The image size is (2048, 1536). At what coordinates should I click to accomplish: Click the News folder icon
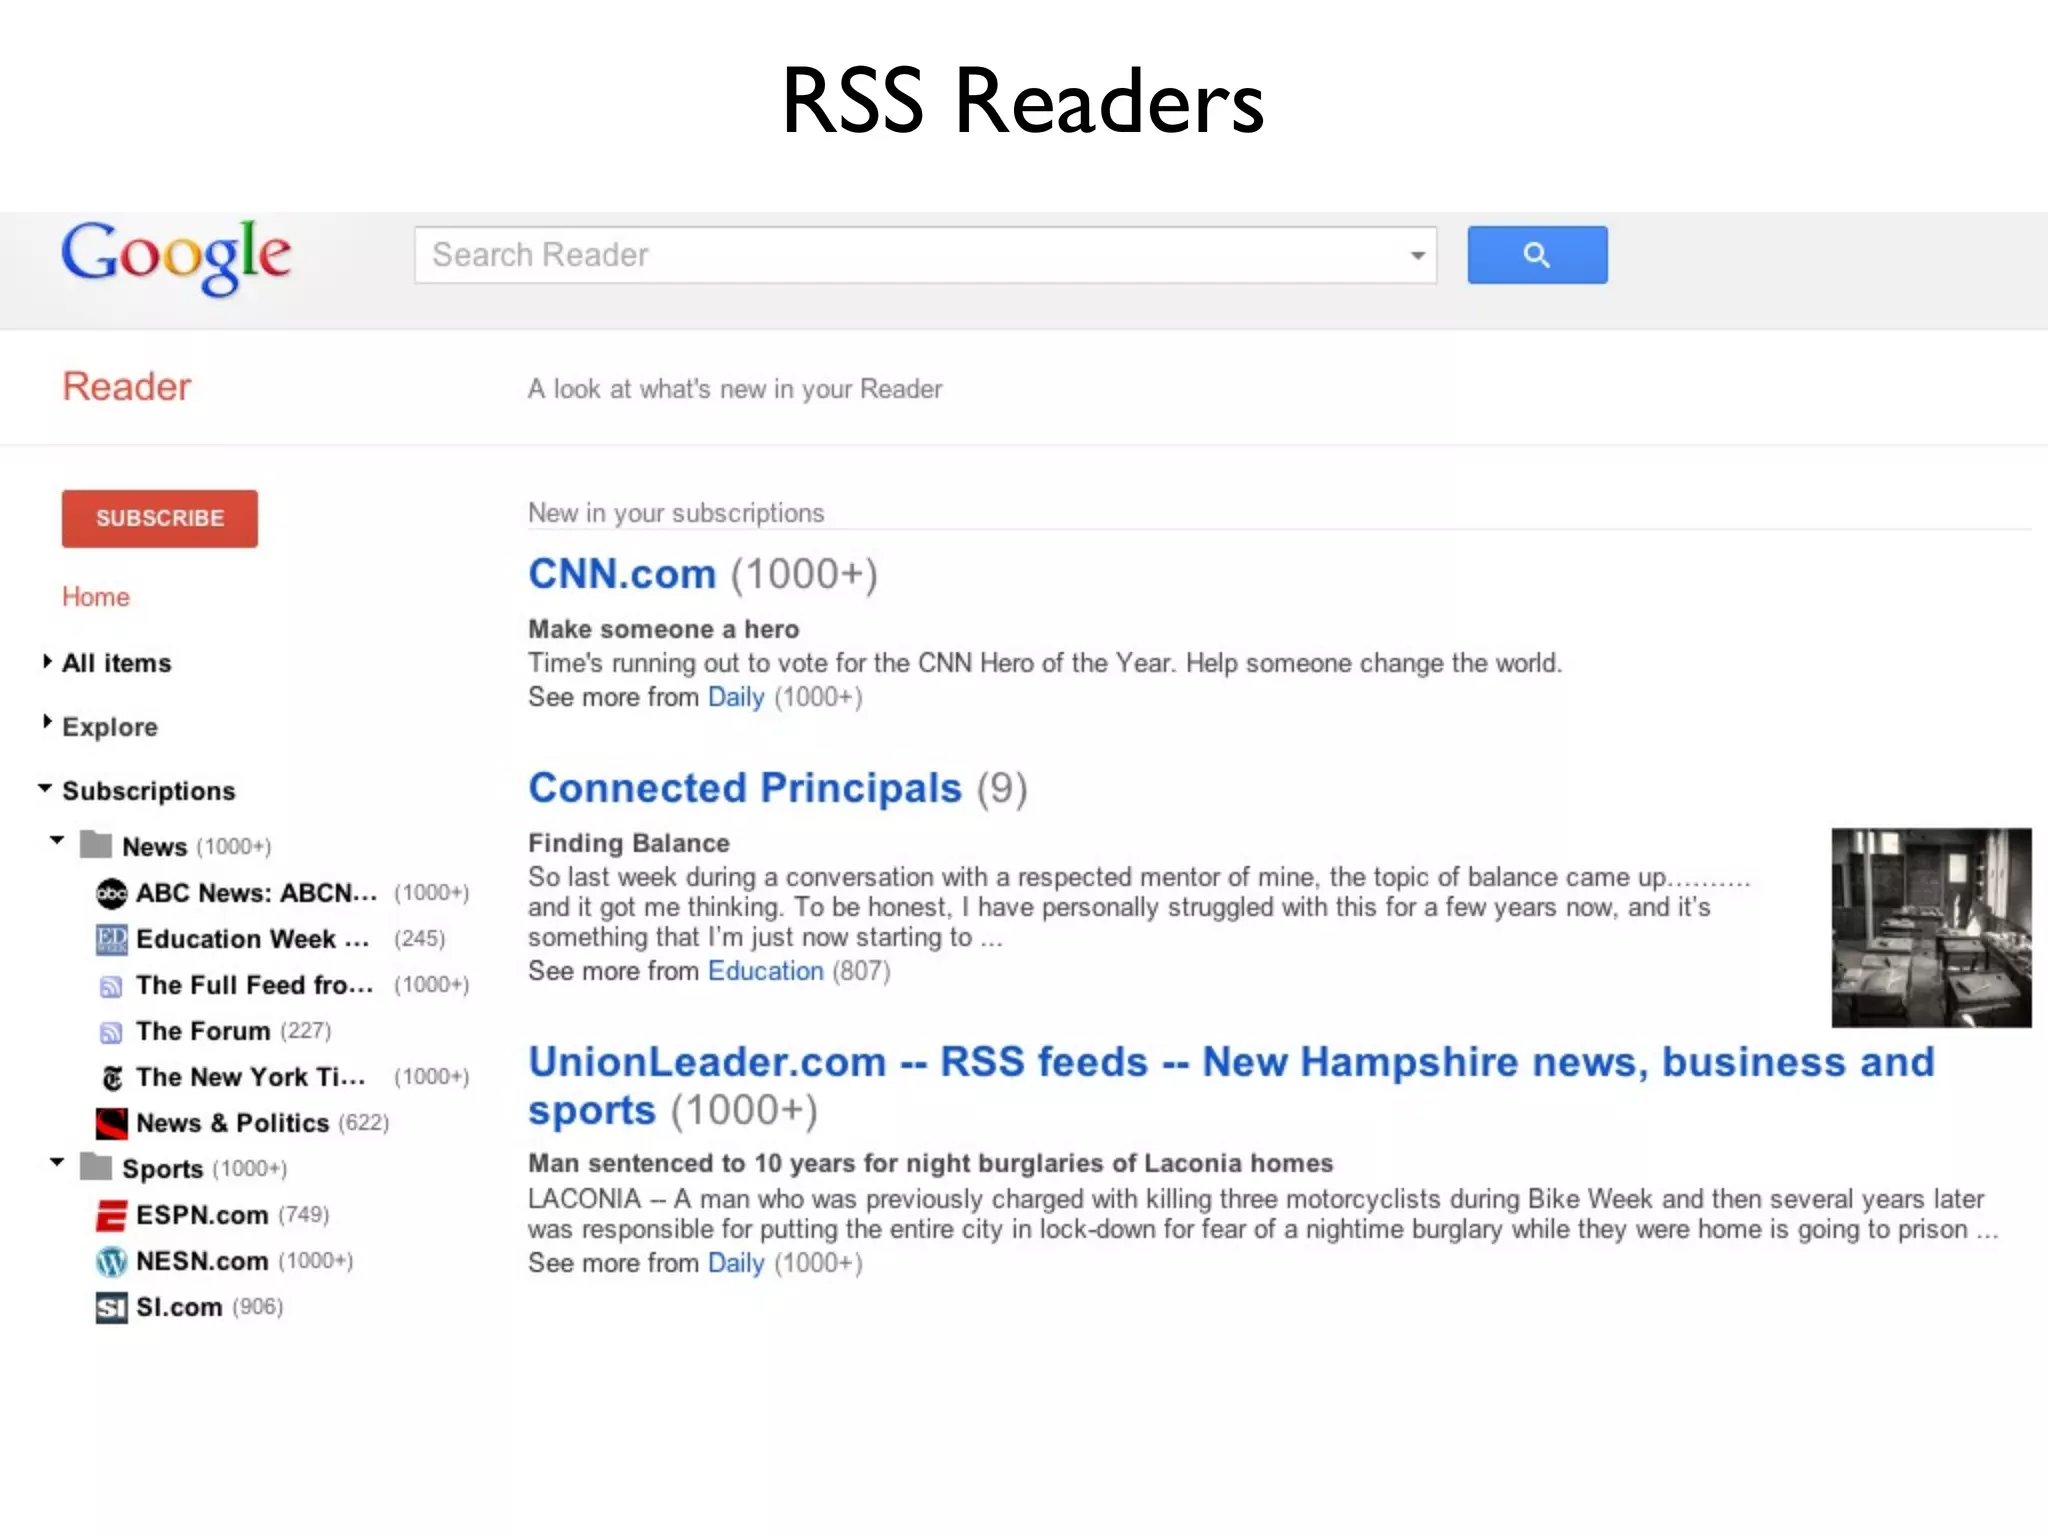click(x=96, y=844)
